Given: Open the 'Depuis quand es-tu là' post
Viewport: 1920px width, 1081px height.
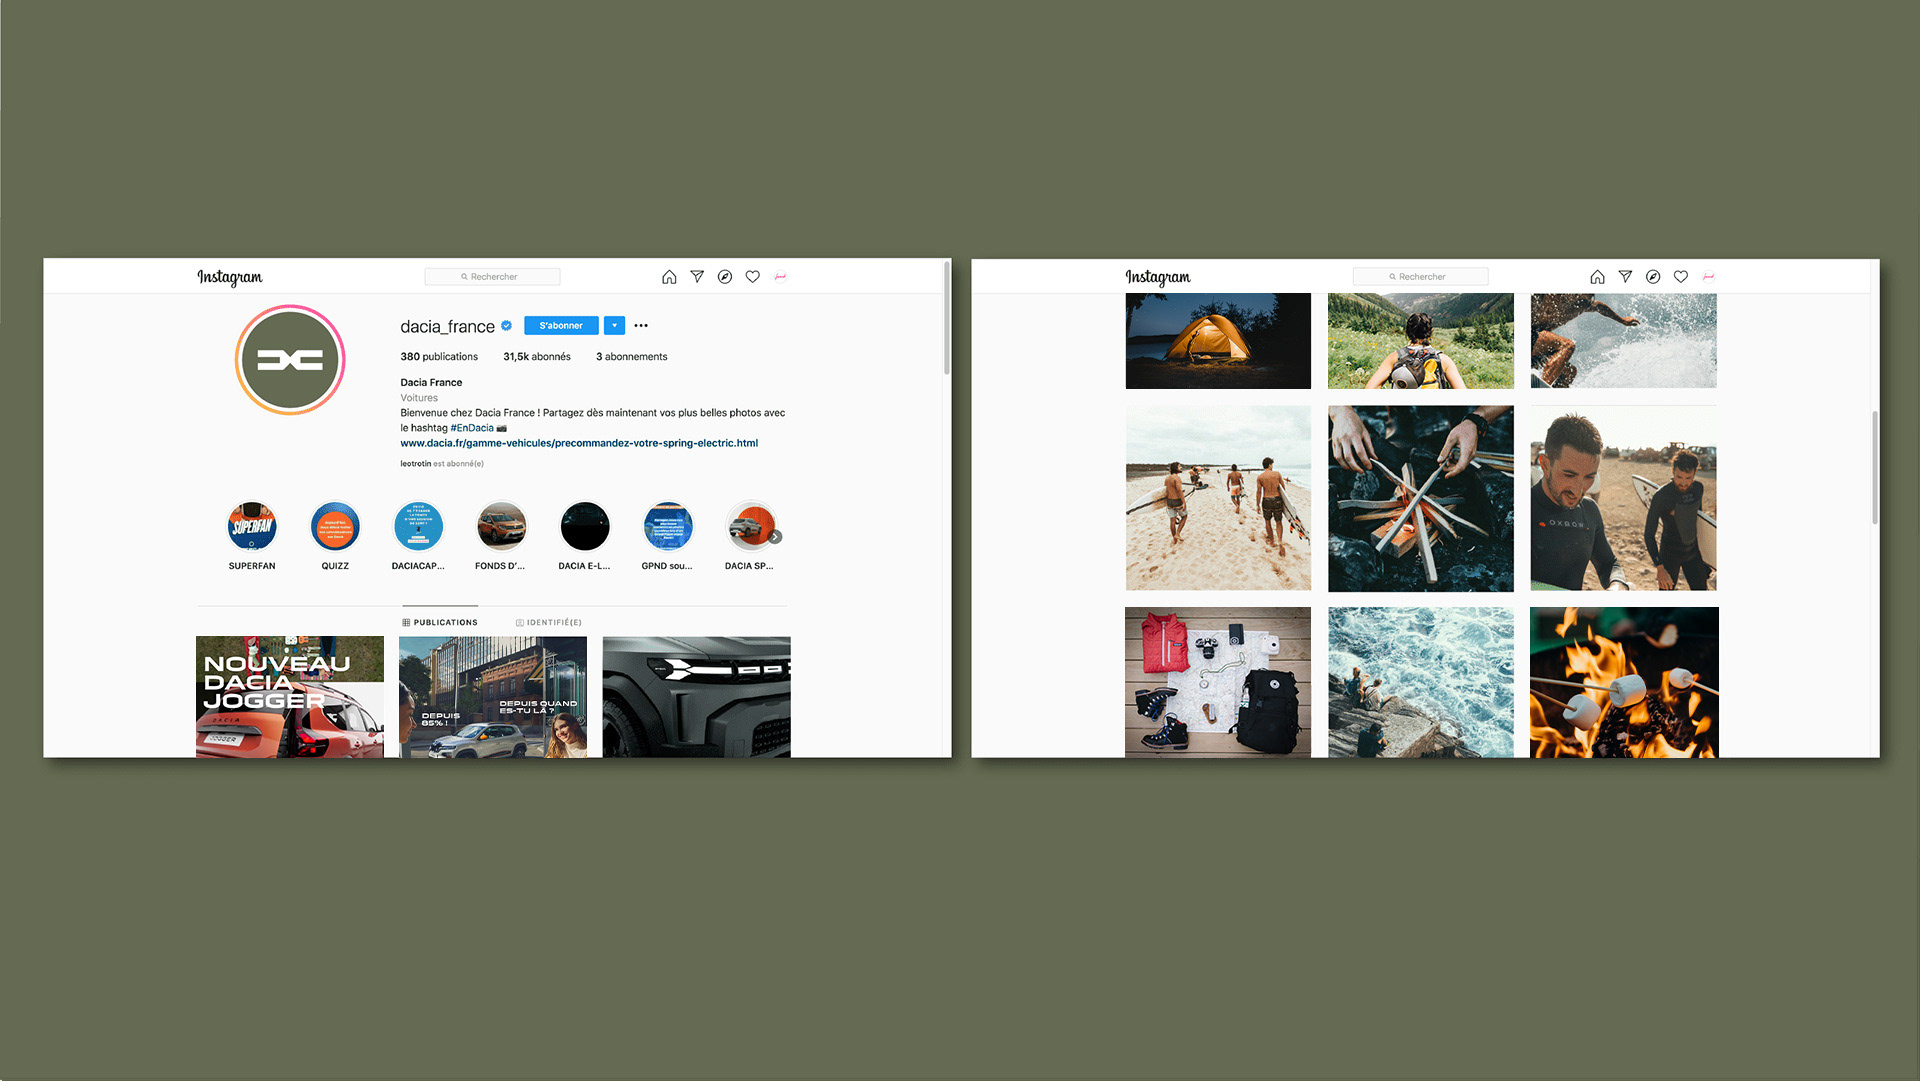Looking at the screenshot, I should tap(493, 697).
